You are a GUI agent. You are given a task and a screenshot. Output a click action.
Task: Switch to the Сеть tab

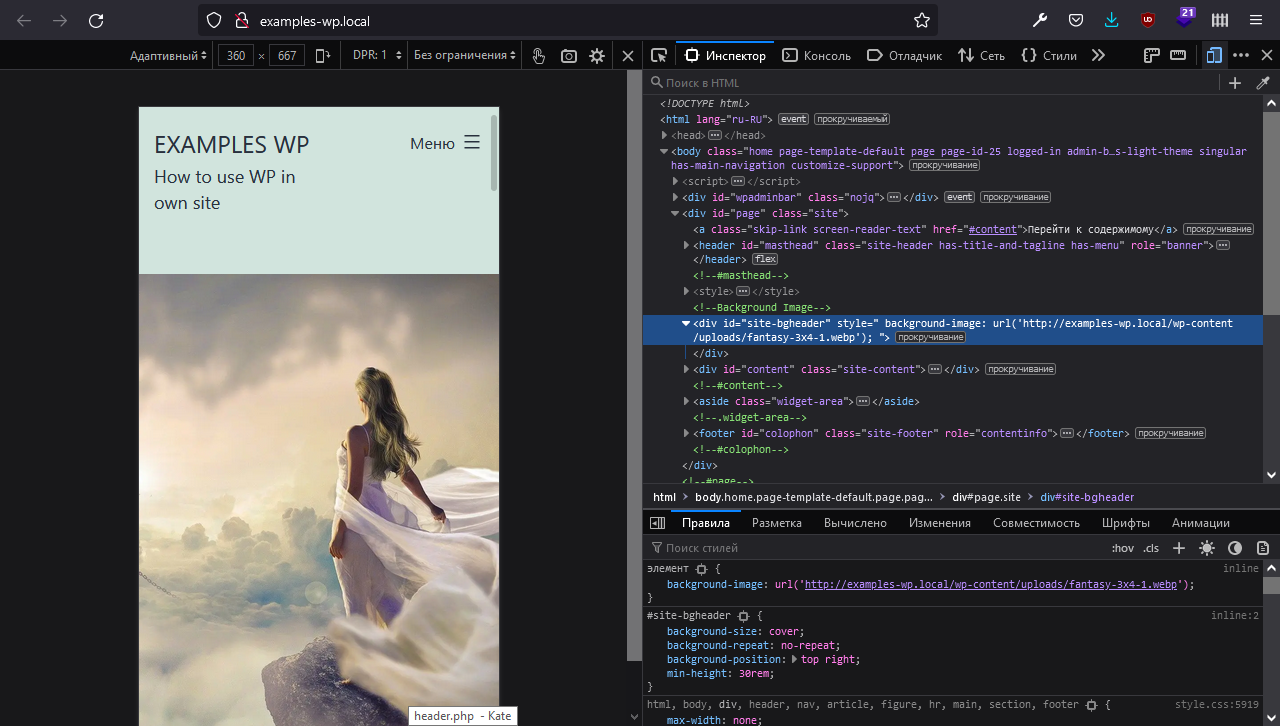[x=981, y=55]
